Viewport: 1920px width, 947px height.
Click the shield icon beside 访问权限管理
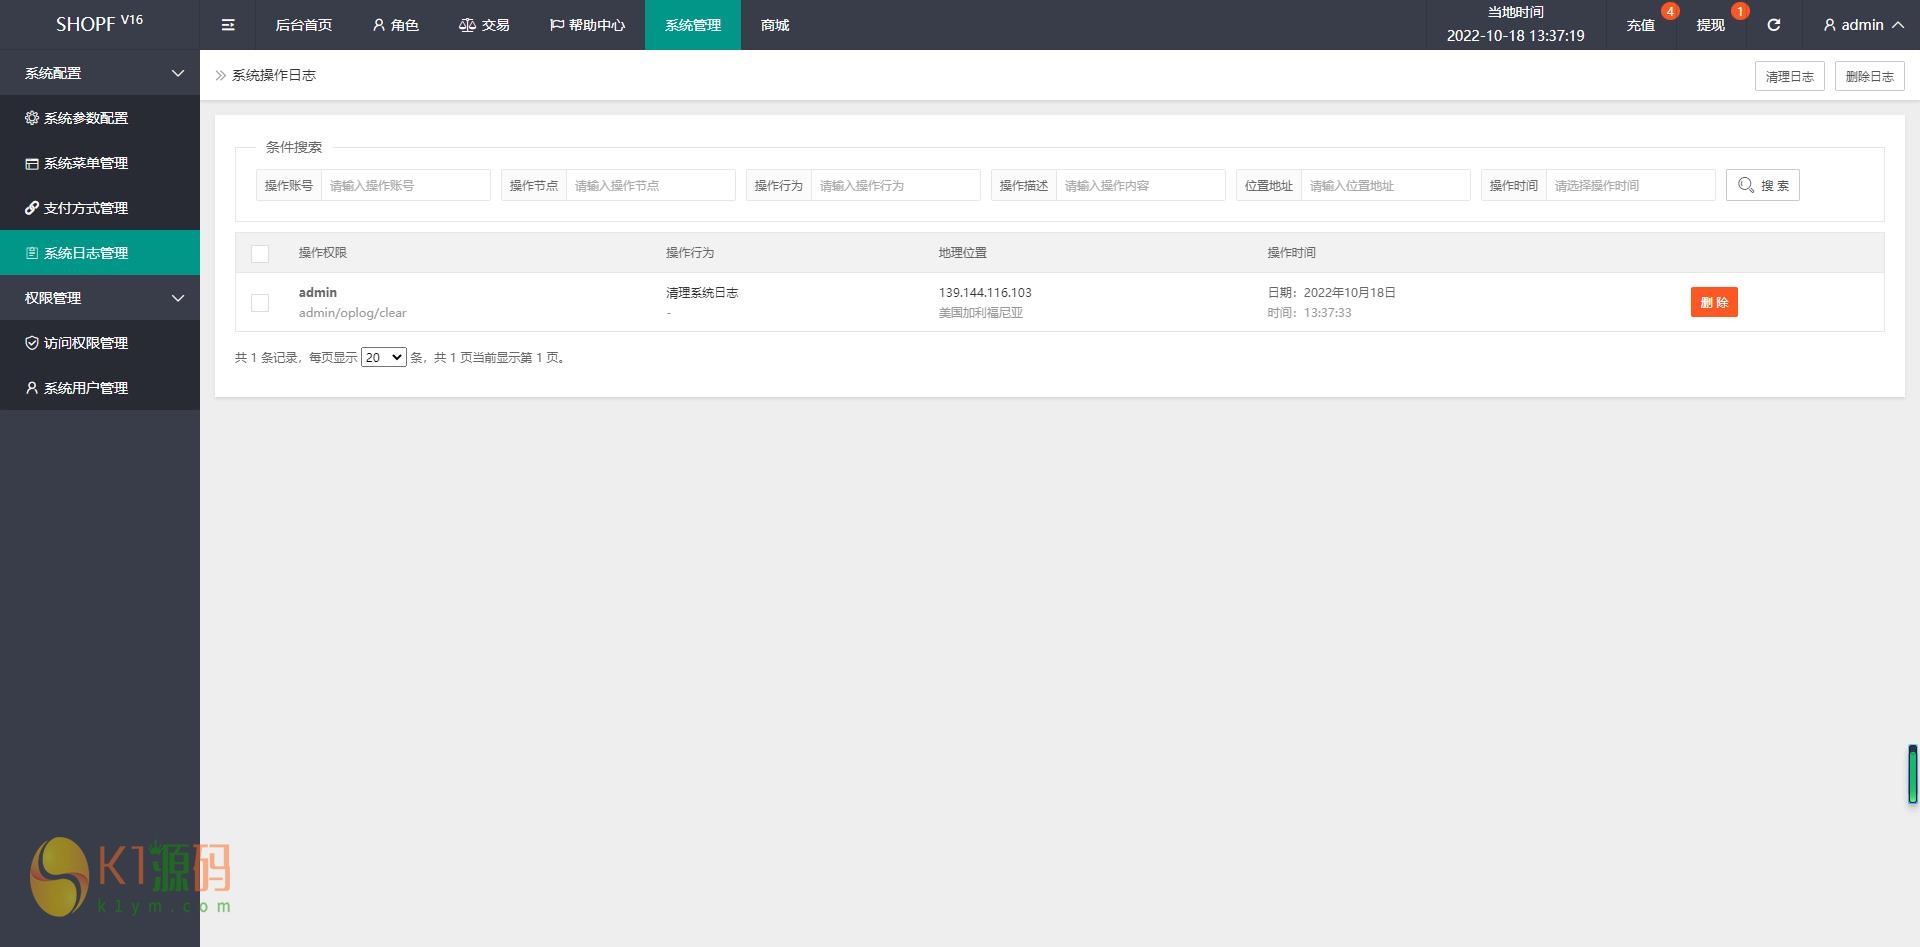[32, 343]
